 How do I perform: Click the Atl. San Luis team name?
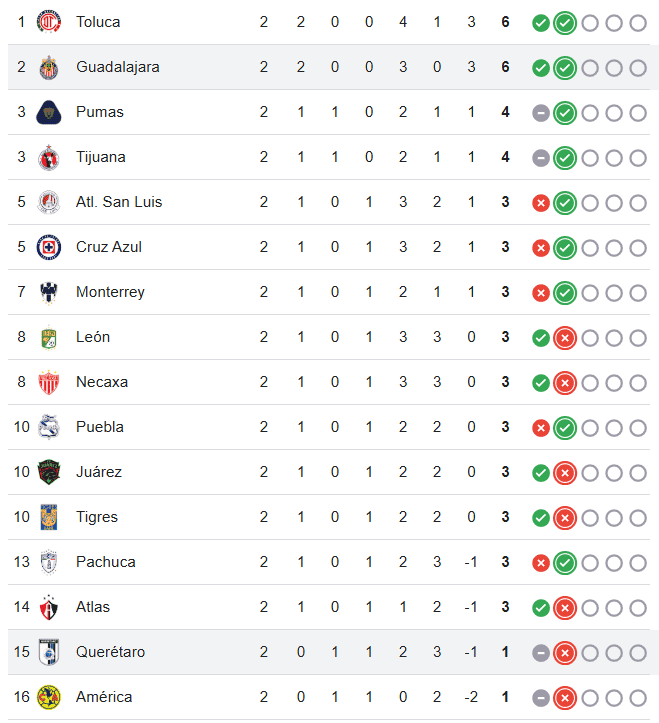119,202
